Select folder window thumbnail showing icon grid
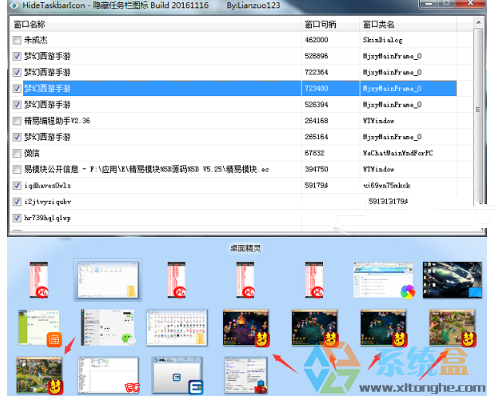 click(x=177, y=328)
